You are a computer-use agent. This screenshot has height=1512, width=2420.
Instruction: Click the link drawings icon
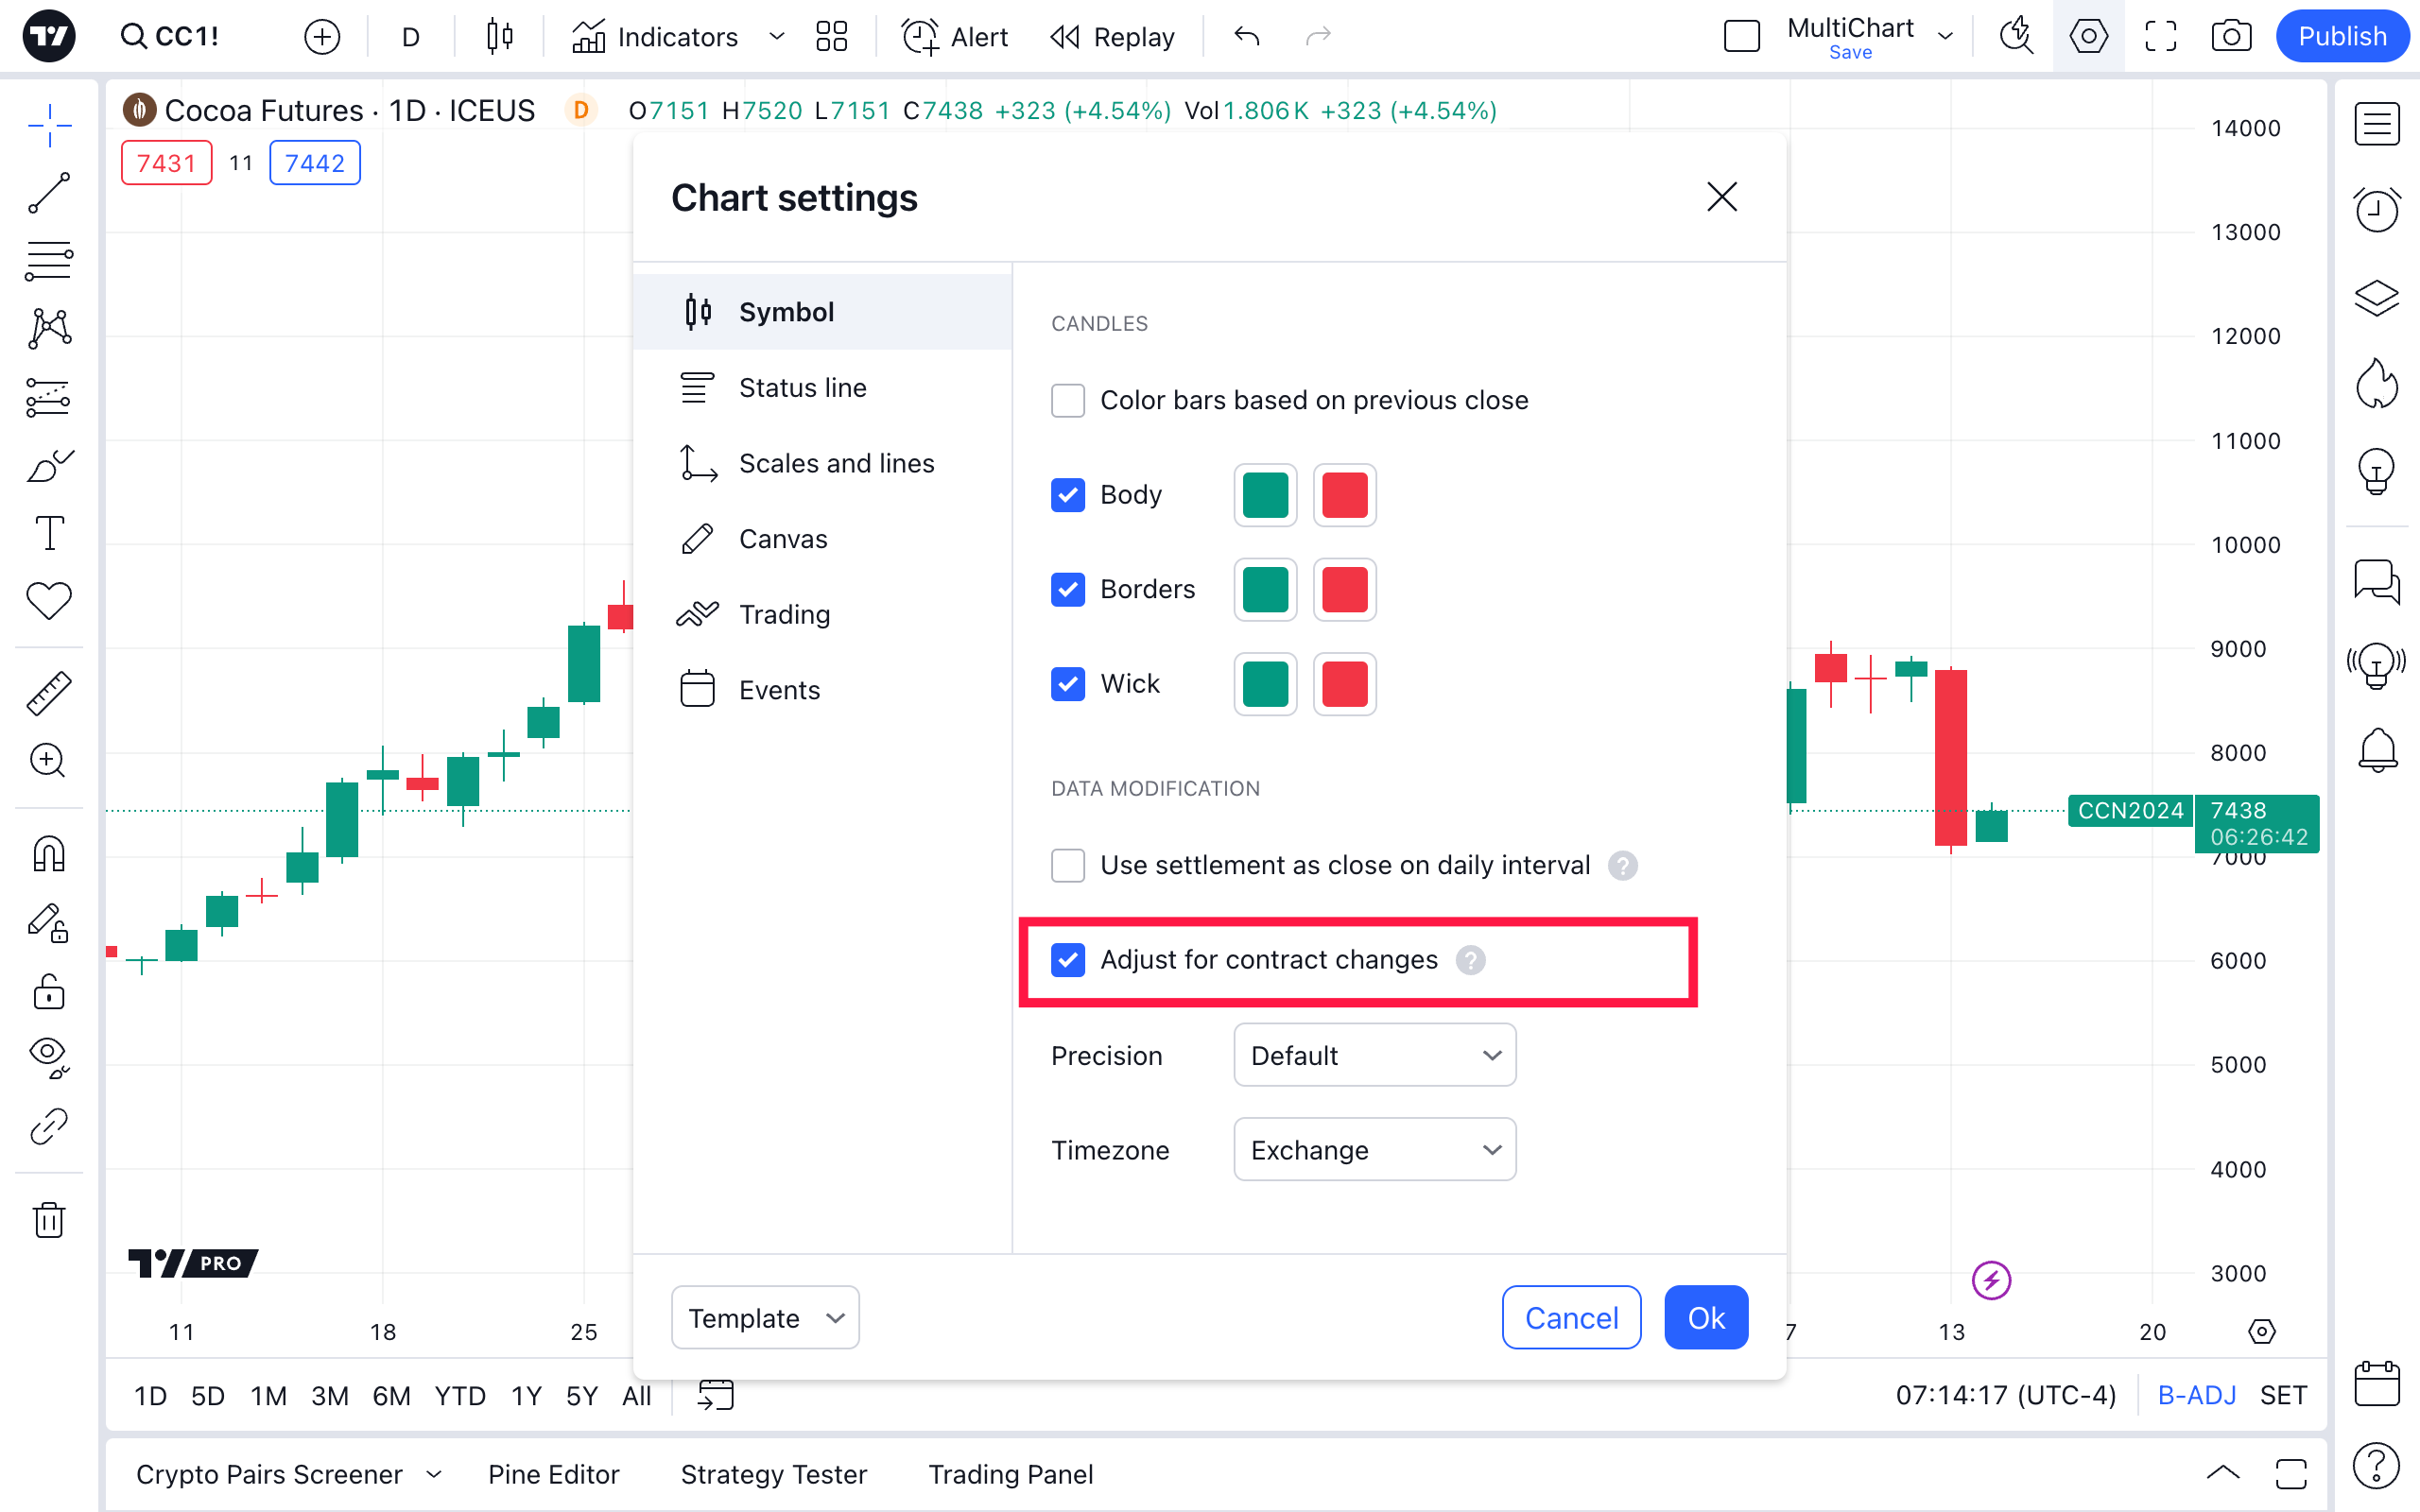click(x=49, y=1127)
